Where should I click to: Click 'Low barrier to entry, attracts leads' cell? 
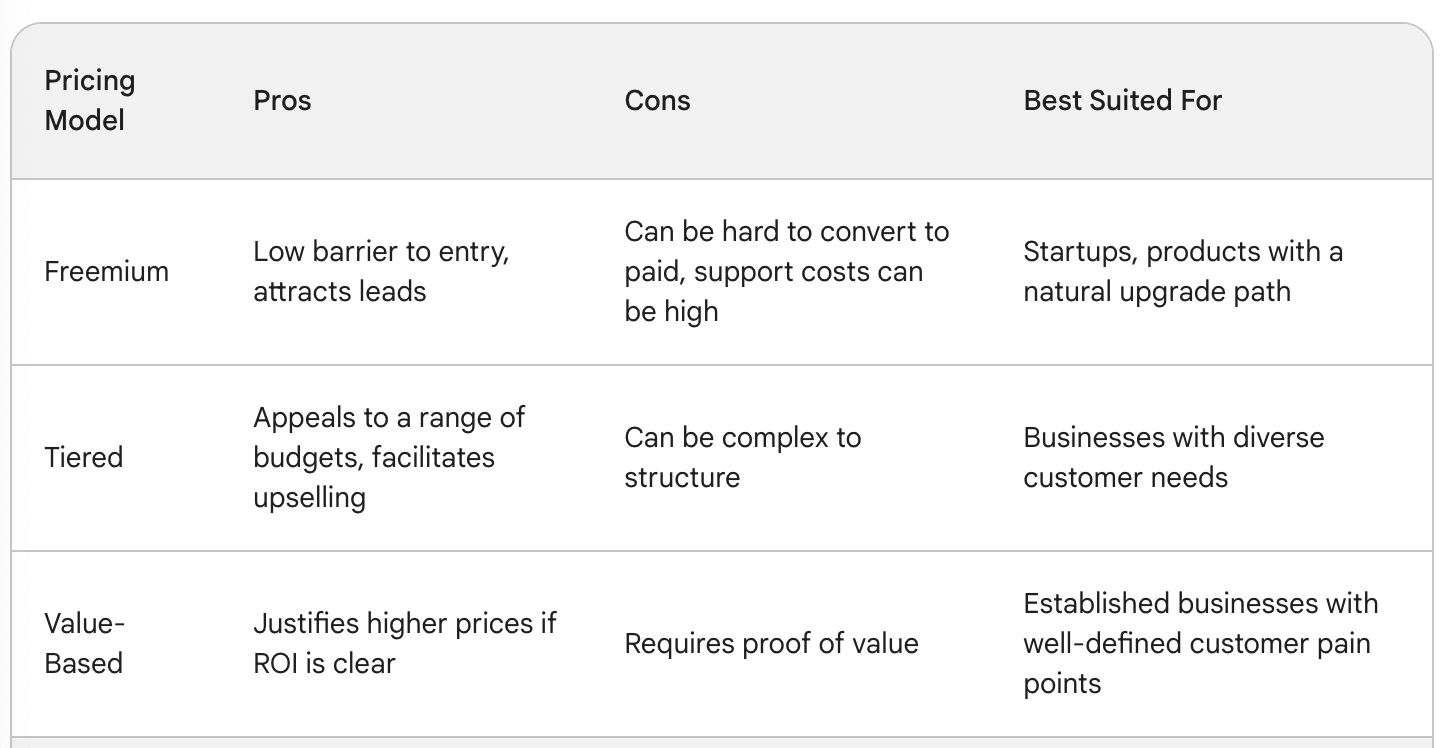[381, 271]
